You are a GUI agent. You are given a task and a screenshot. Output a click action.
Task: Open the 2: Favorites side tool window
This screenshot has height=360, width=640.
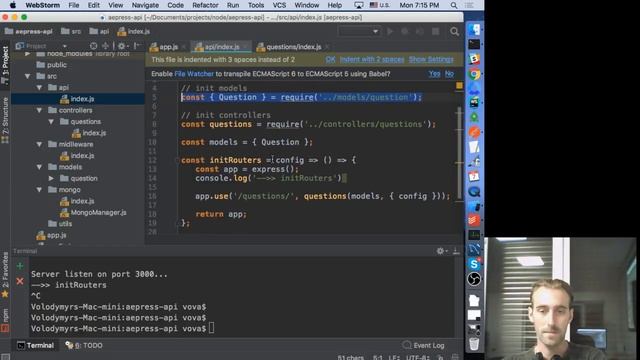pyautogui.click(x=5, y=275)
